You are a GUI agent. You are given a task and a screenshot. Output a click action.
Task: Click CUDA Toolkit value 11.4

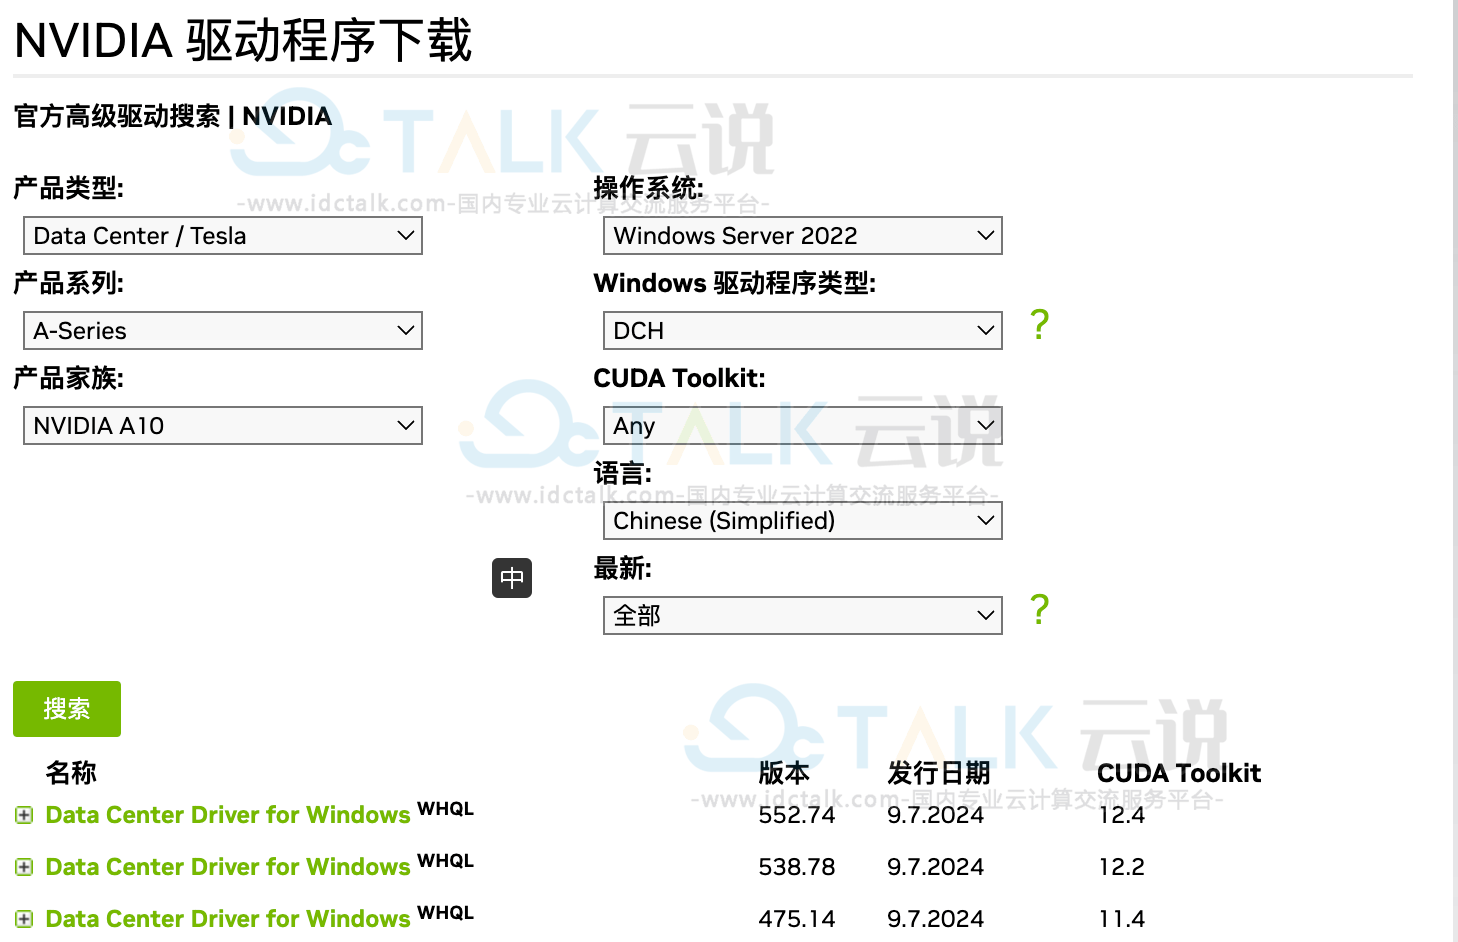(1122, 919)
